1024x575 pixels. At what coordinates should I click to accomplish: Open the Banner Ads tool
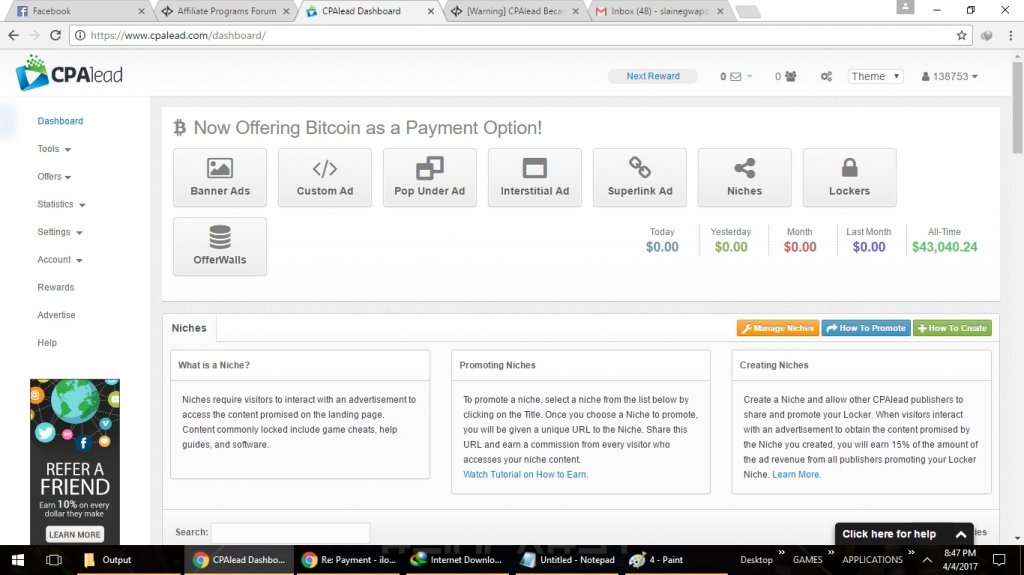click(x=219, y=178)
